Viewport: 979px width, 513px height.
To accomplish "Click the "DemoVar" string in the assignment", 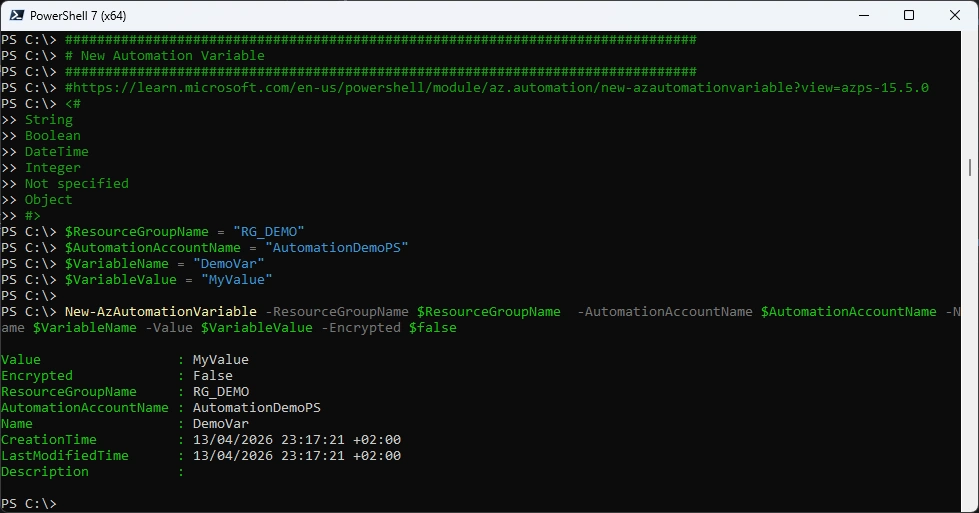I will 232,264.
